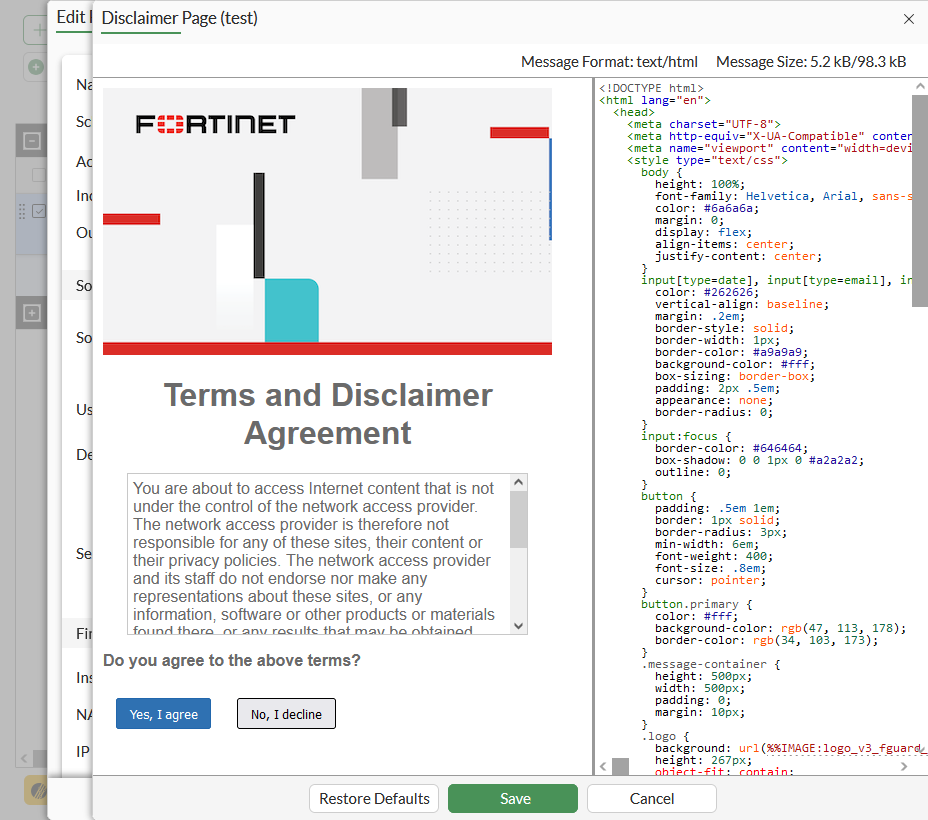Restore Defaults for the disclaimer page
This screenshot has height=820, width=928.
click(x=374, y=798)
